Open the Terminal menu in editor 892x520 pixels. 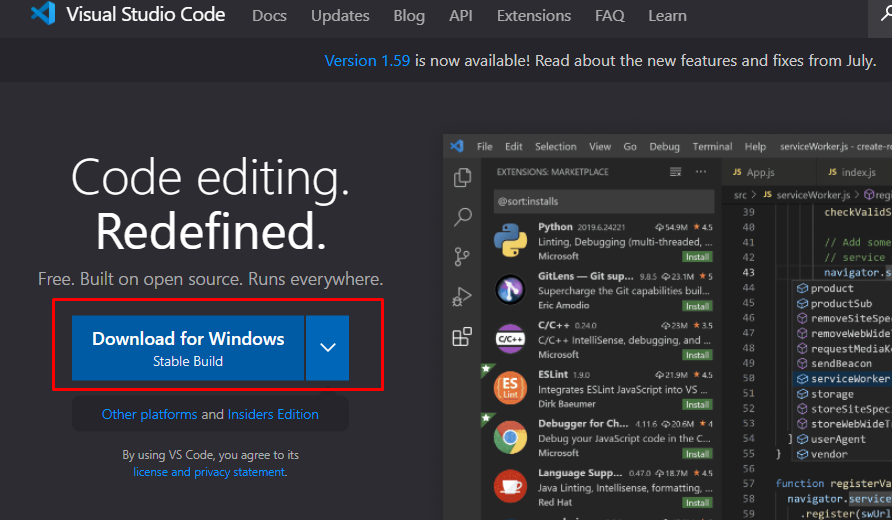pyautogui.click(x=712, y=146)
